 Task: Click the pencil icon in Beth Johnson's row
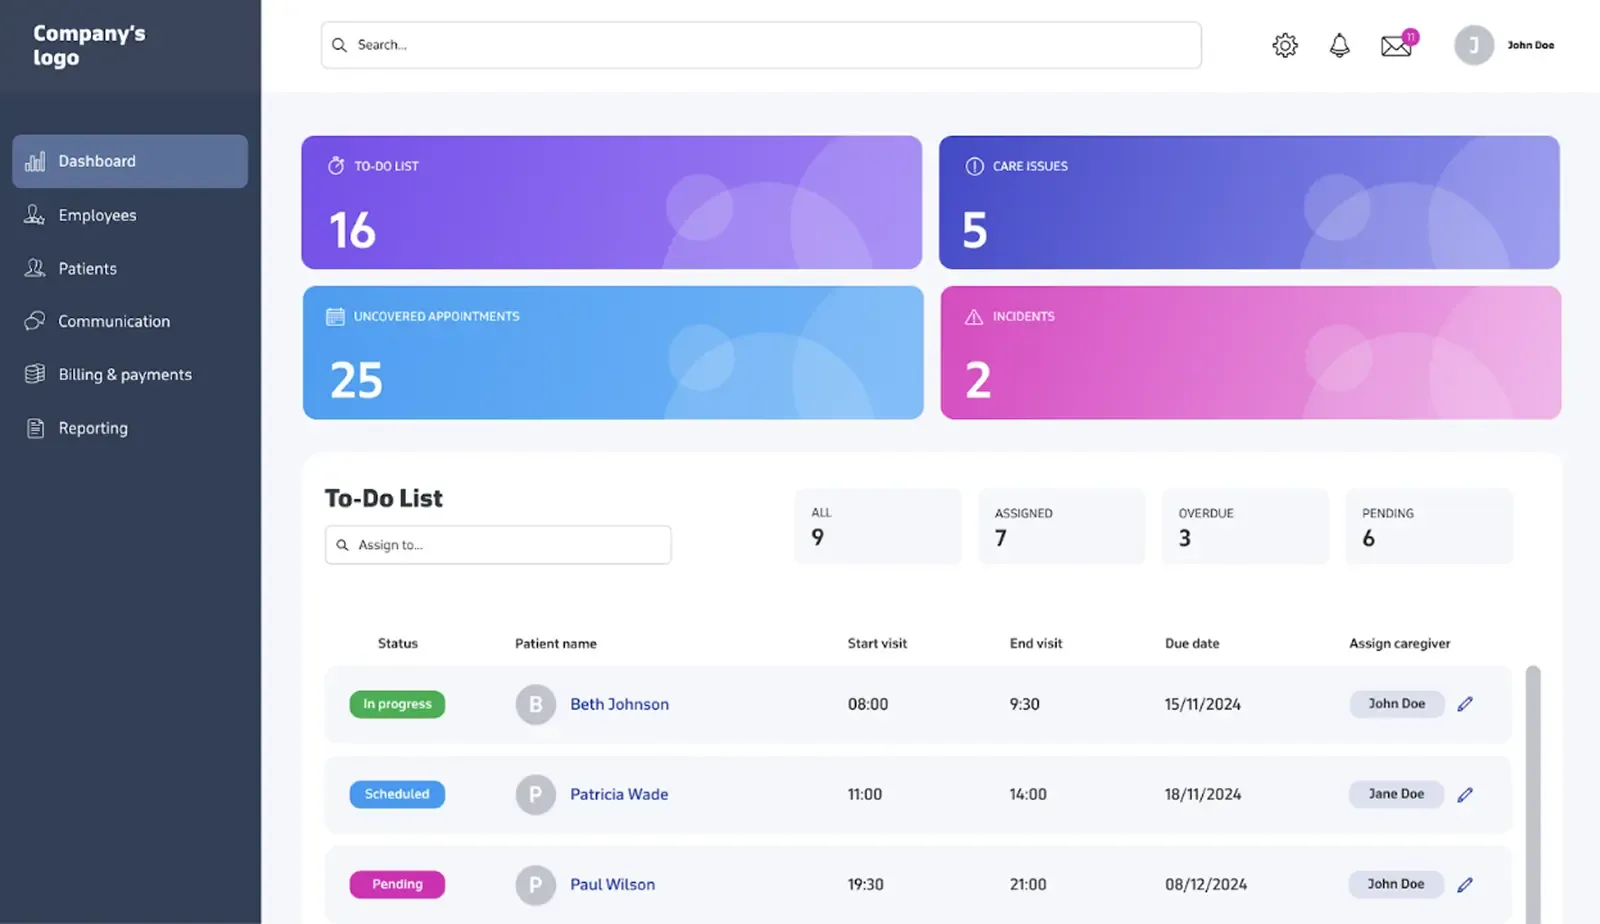tap(1465, 704)
